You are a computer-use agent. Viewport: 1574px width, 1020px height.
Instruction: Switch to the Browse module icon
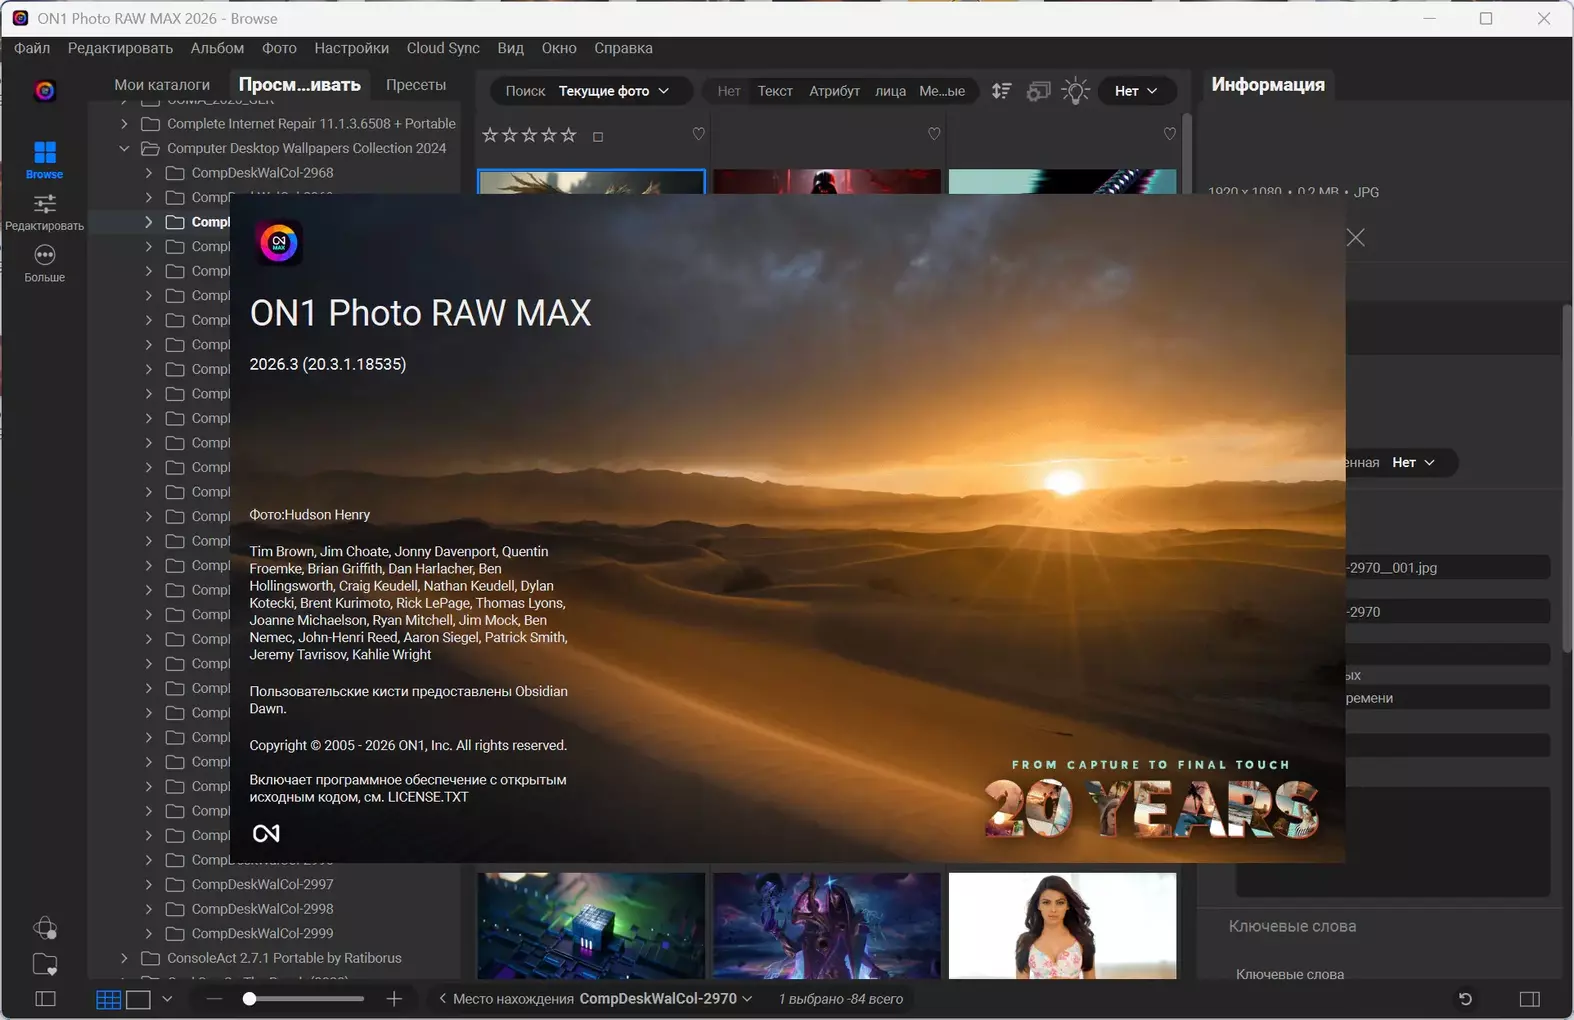pyautogui.click(x=44, y=153)
